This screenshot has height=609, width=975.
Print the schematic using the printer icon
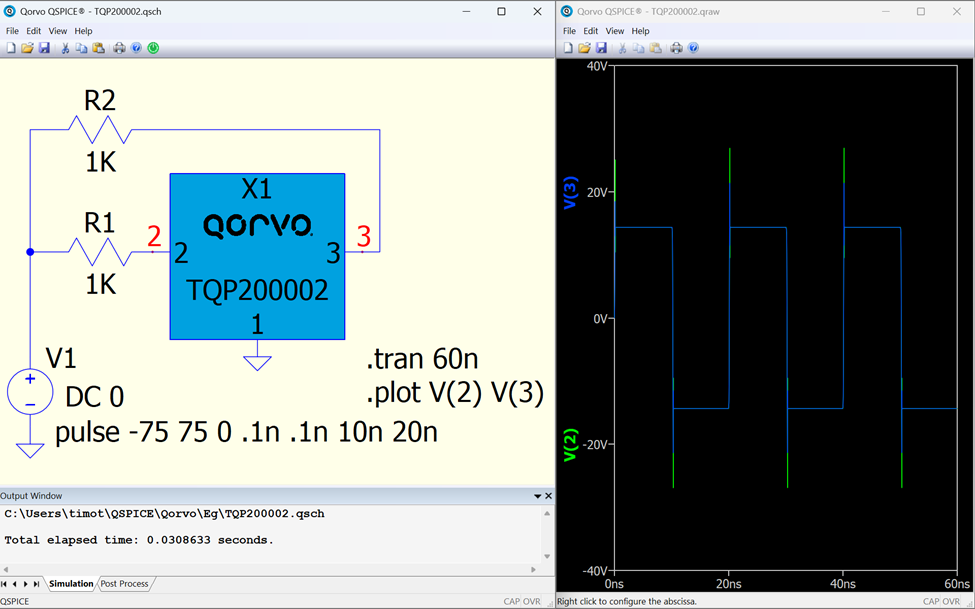pos(119,48)
